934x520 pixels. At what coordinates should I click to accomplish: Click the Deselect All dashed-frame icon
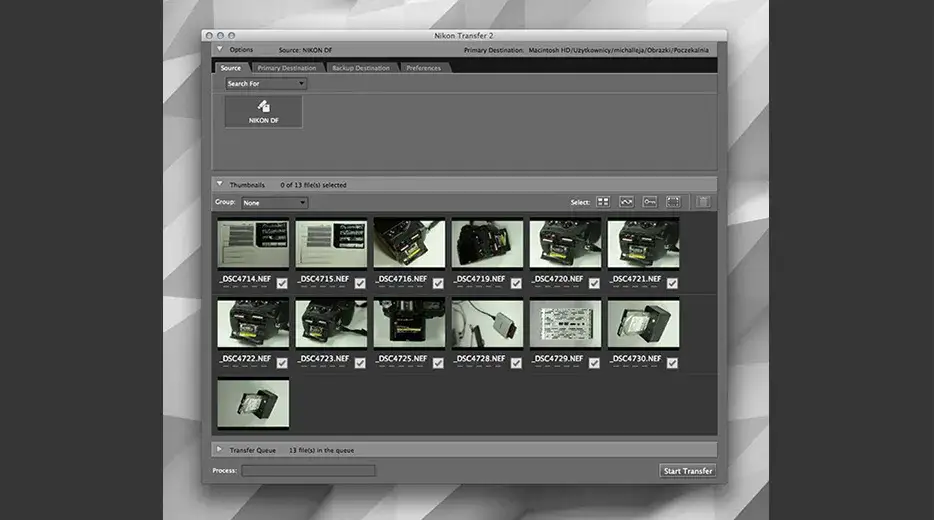tap(673, 202)
